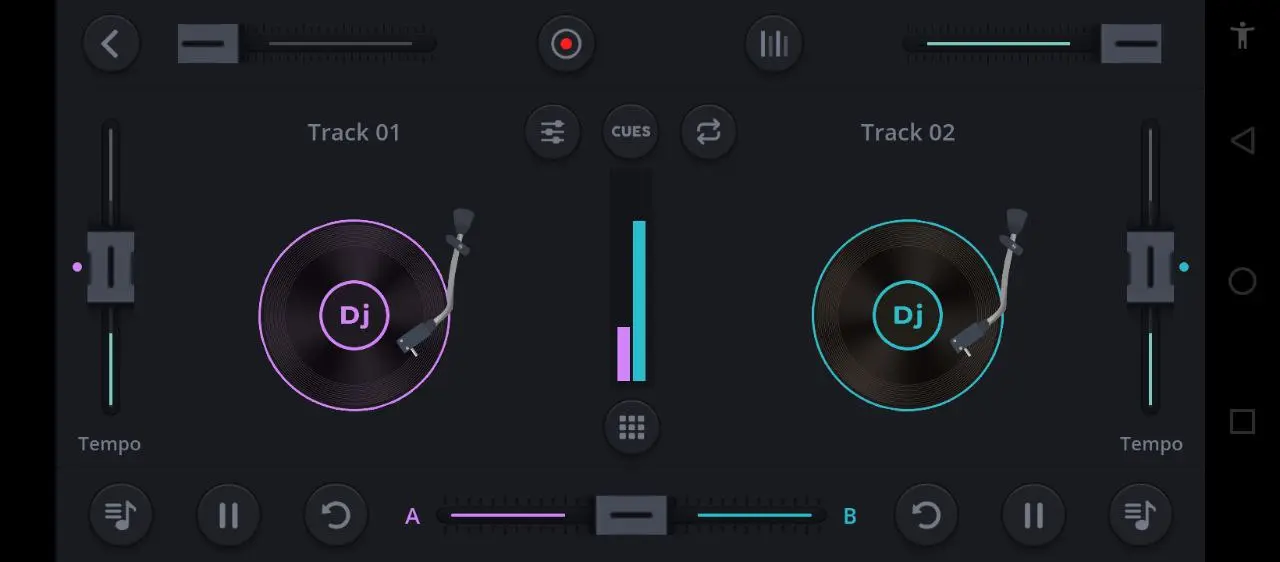1280x562 pixels.
Task: Tap the Android back triangle button
Action: pos(1242,141)
